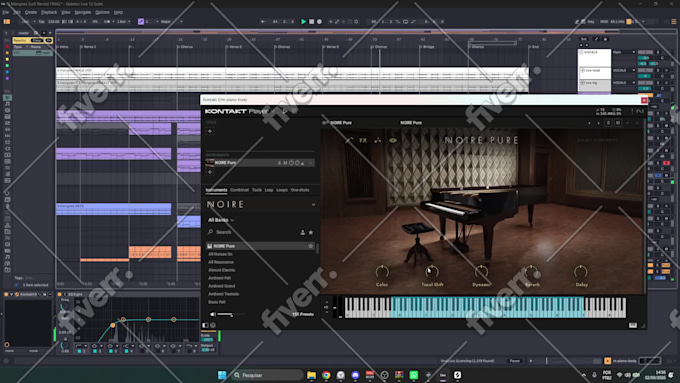Click the preview speaker icon
Image resolution: width=680 pixels, height=383 pixels.
212,314
